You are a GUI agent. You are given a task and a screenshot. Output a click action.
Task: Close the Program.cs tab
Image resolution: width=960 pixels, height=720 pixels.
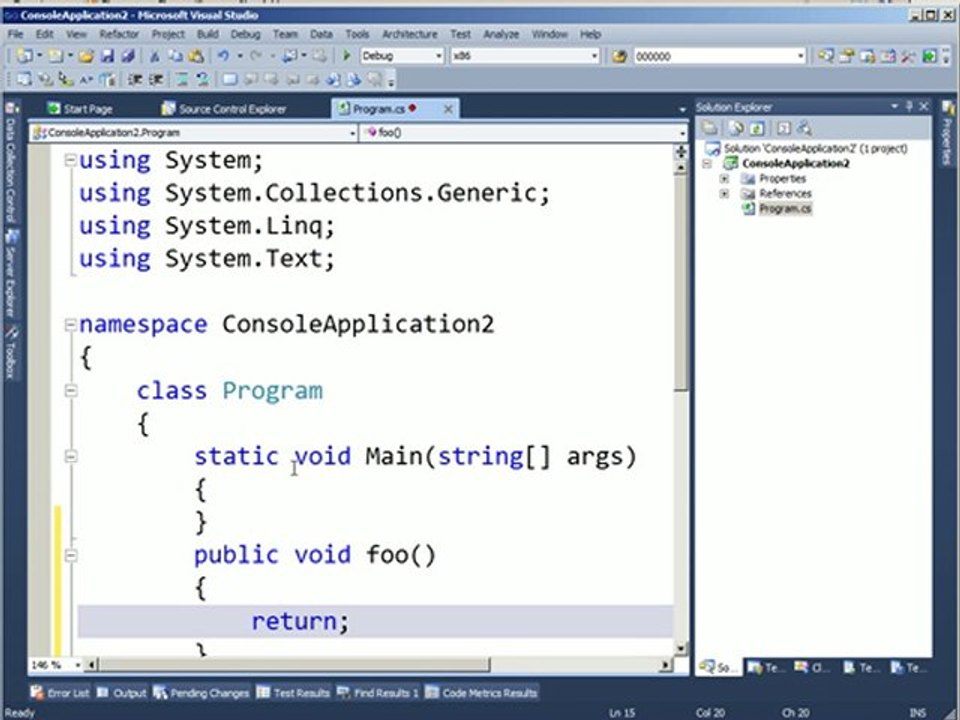[448, 109]
